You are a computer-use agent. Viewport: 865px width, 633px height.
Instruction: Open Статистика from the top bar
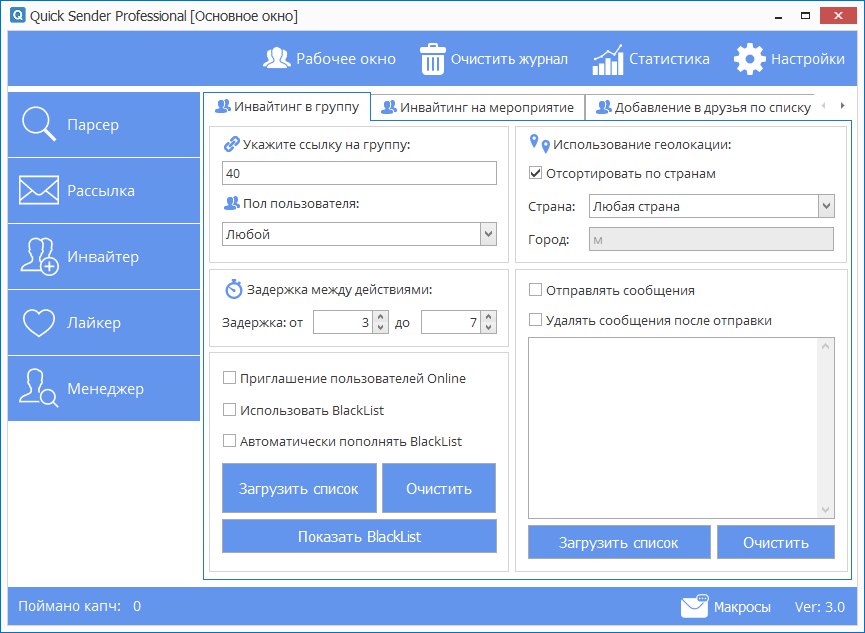click(x=651, y=59)
